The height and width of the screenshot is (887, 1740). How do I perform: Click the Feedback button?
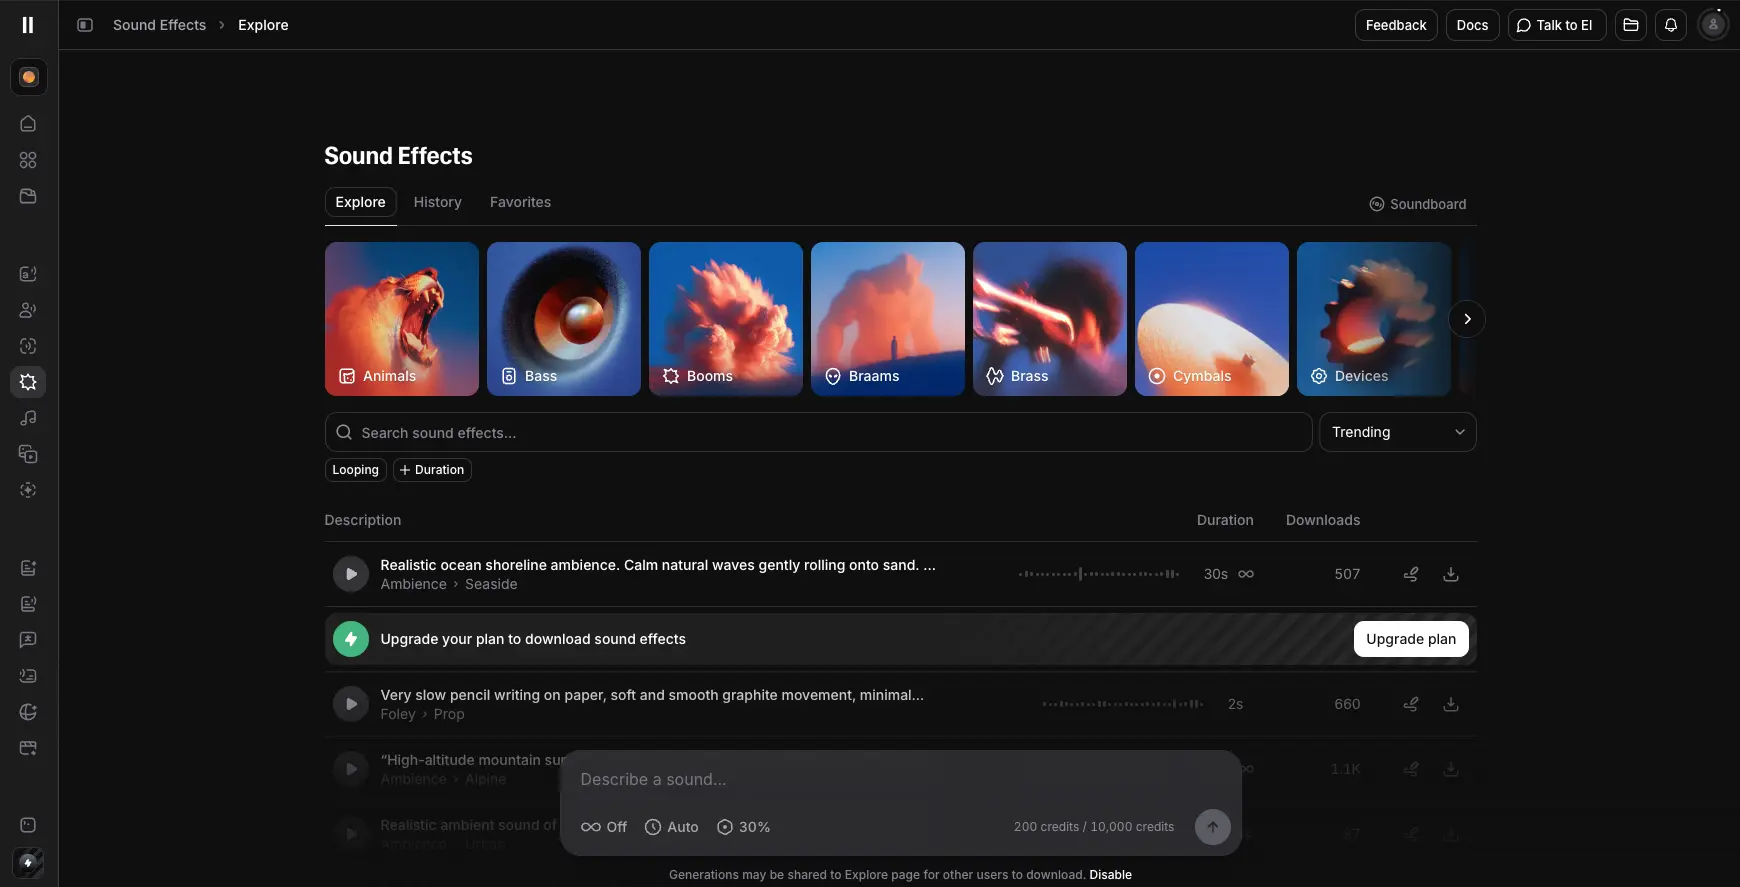pyautogui.click(x=1396, y=25)
